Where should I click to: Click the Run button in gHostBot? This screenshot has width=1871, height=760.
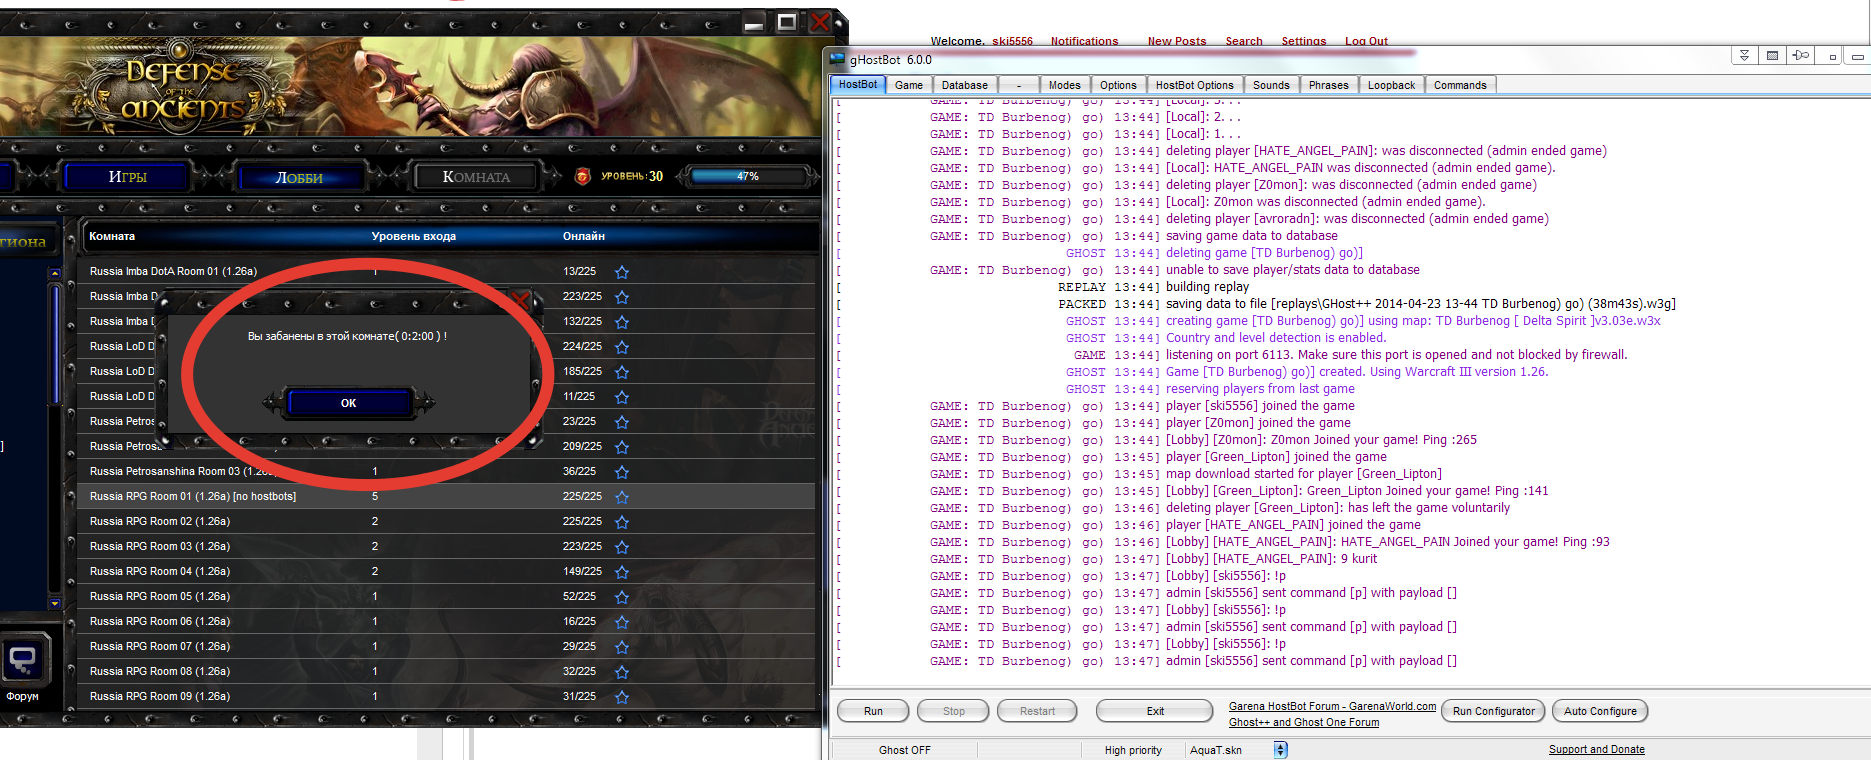pyautogui.click(x=873, y=711)
